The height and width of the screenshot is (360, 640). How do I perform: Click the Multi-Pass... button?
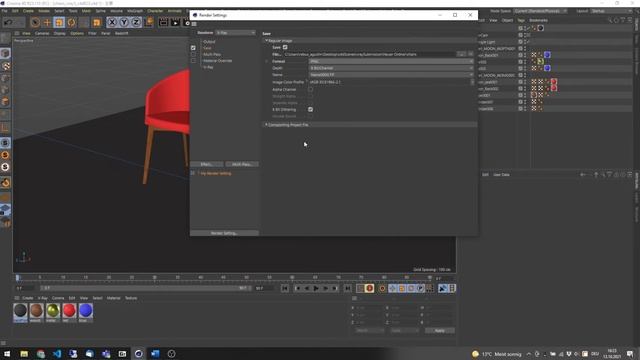coord(242,164)
